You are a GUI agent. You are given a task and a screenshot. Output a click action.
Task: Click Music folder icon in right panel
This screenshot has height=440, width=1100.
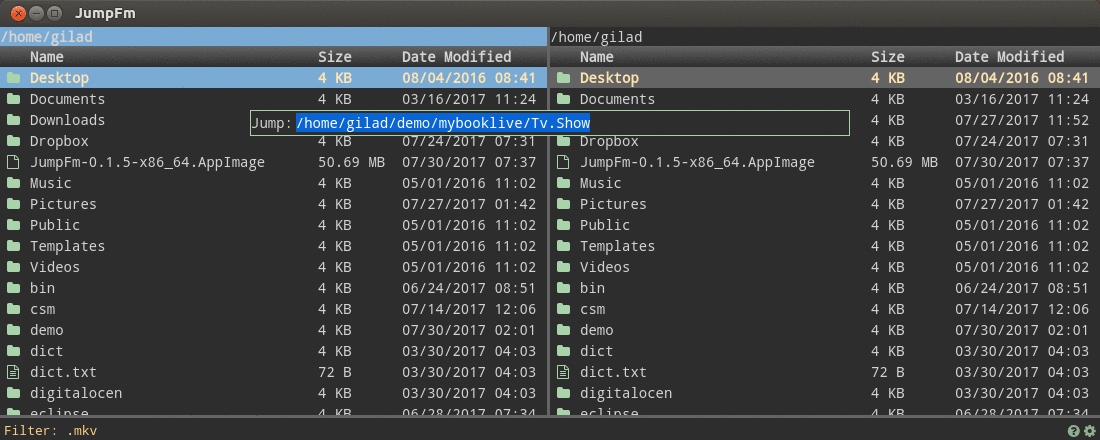(563, 183)
